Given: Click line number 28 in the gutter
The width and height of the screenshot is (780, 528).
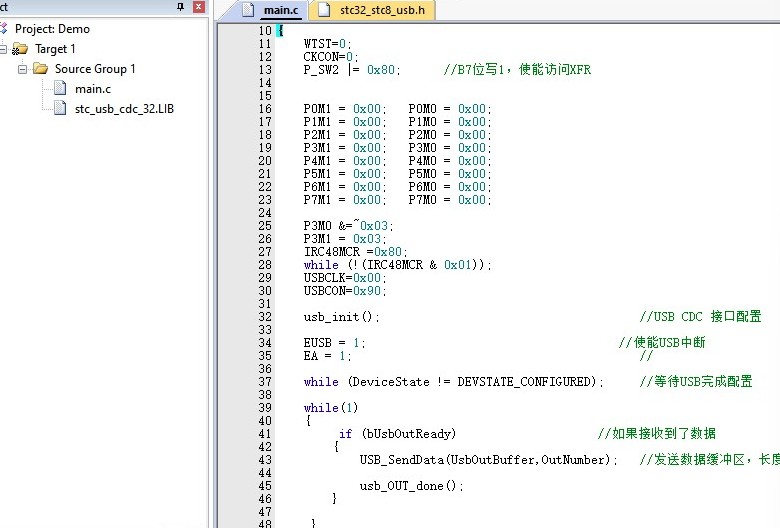Looking at the screenshot, I should (x=265, y=265).
